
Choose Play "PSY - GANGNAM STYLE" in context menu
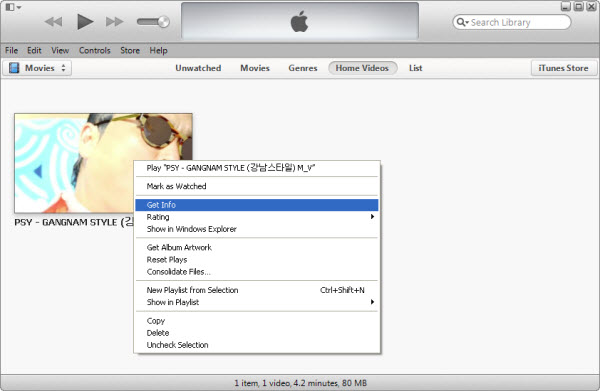(x=257, y=168)
